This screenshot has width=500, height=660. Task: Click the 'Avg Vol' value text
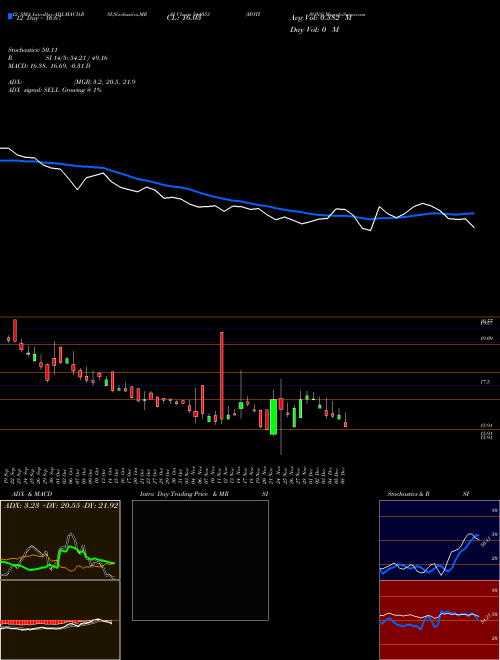pyautogui.click(x=321, y=18)
